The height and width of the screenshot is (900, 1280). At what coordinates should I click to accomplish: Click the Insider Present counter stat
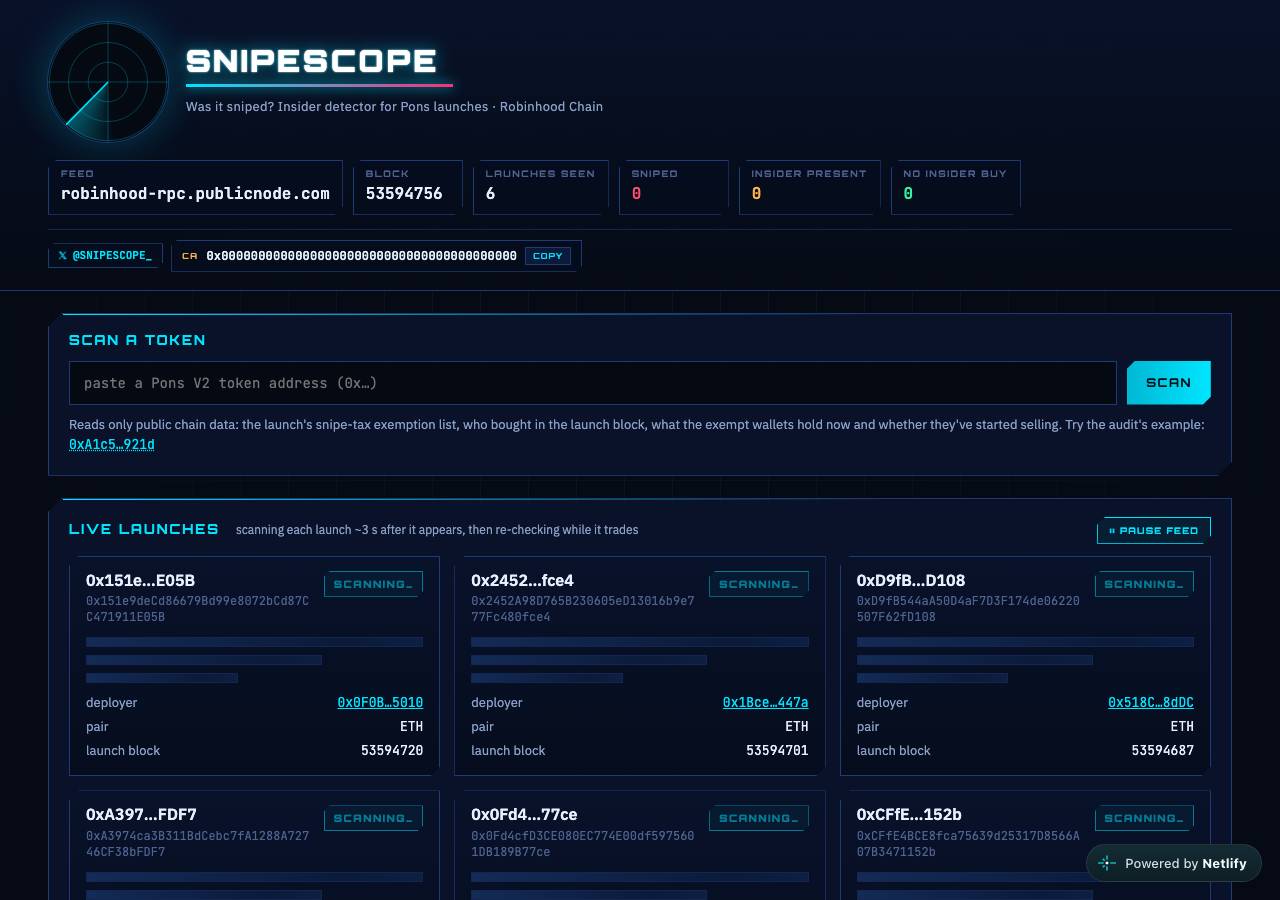tap(810, 187)
